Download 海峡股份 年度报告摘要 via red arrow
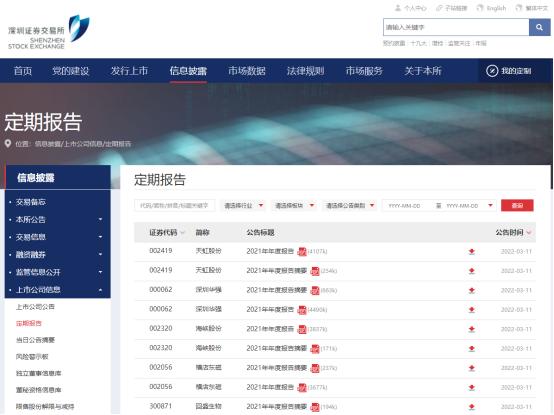Image resolution: width=554 pixels, height=415 pixels. [x=472, y=349]
